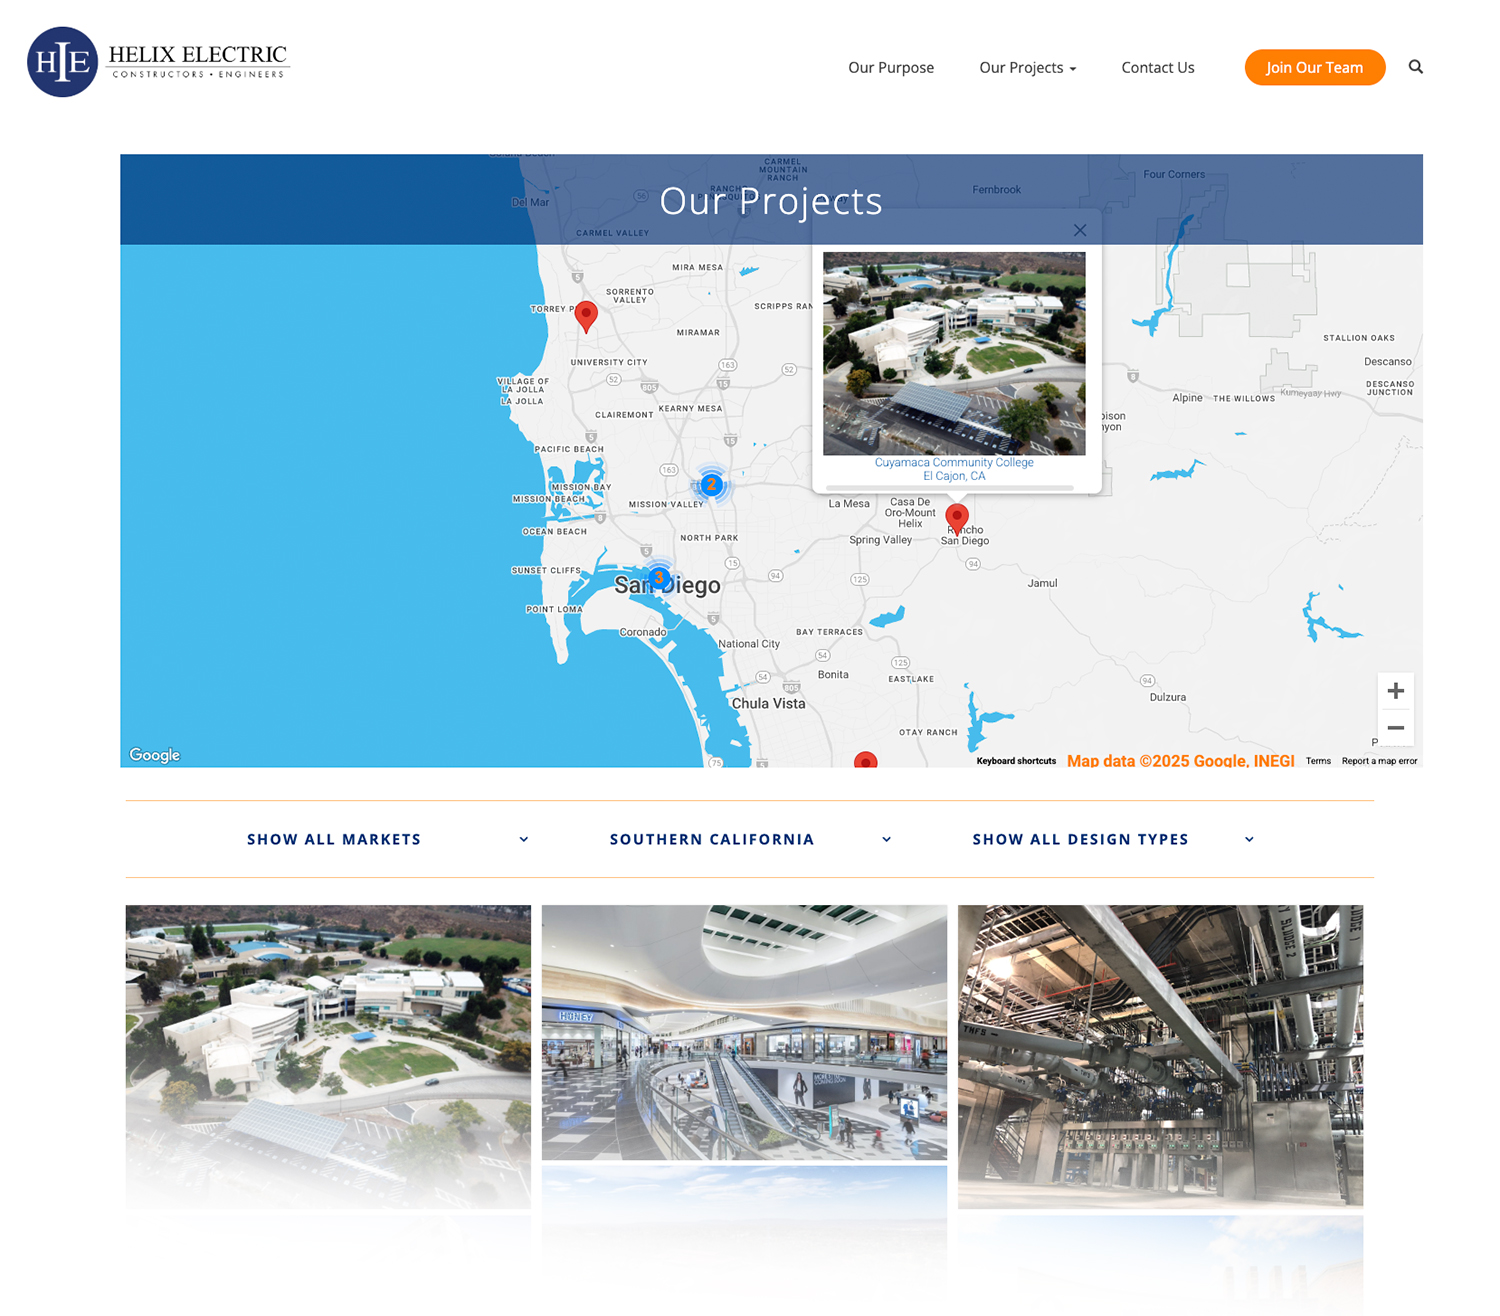The height and width of the screenshot is (1316, 1500).
Task: Open the site search magnifier icon
Action: tap(1415, 67)
